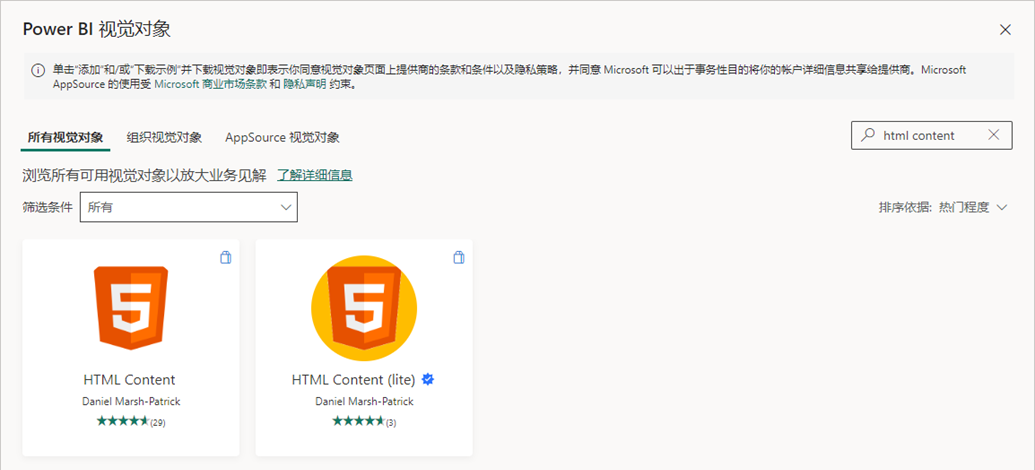Click the star rating with (29) reviews
Viewport: 1035px width, 470px height.
click(x=131, y=421)
